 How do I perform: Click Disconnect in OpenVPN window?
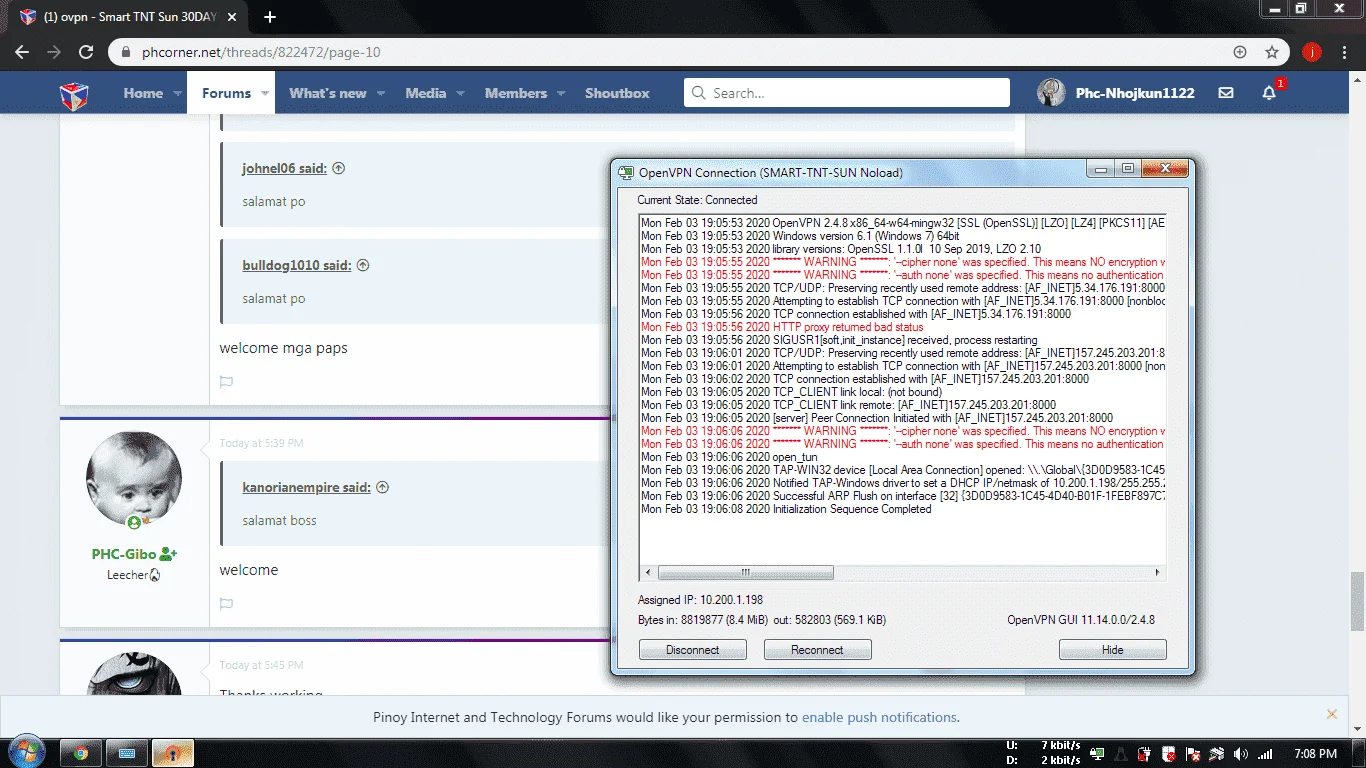693,650
